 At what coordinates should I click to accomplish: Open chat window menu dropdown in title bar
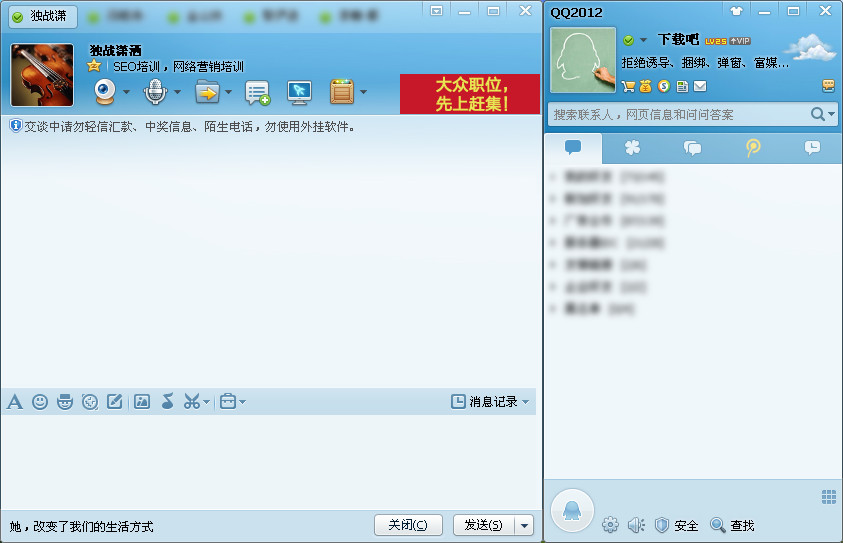[437, 11]
